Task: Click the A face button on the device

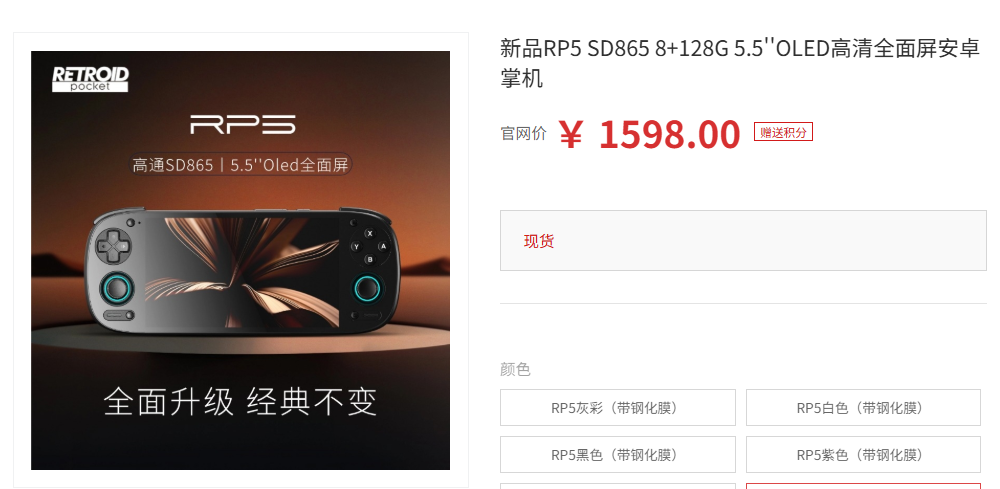Action: 383,247
